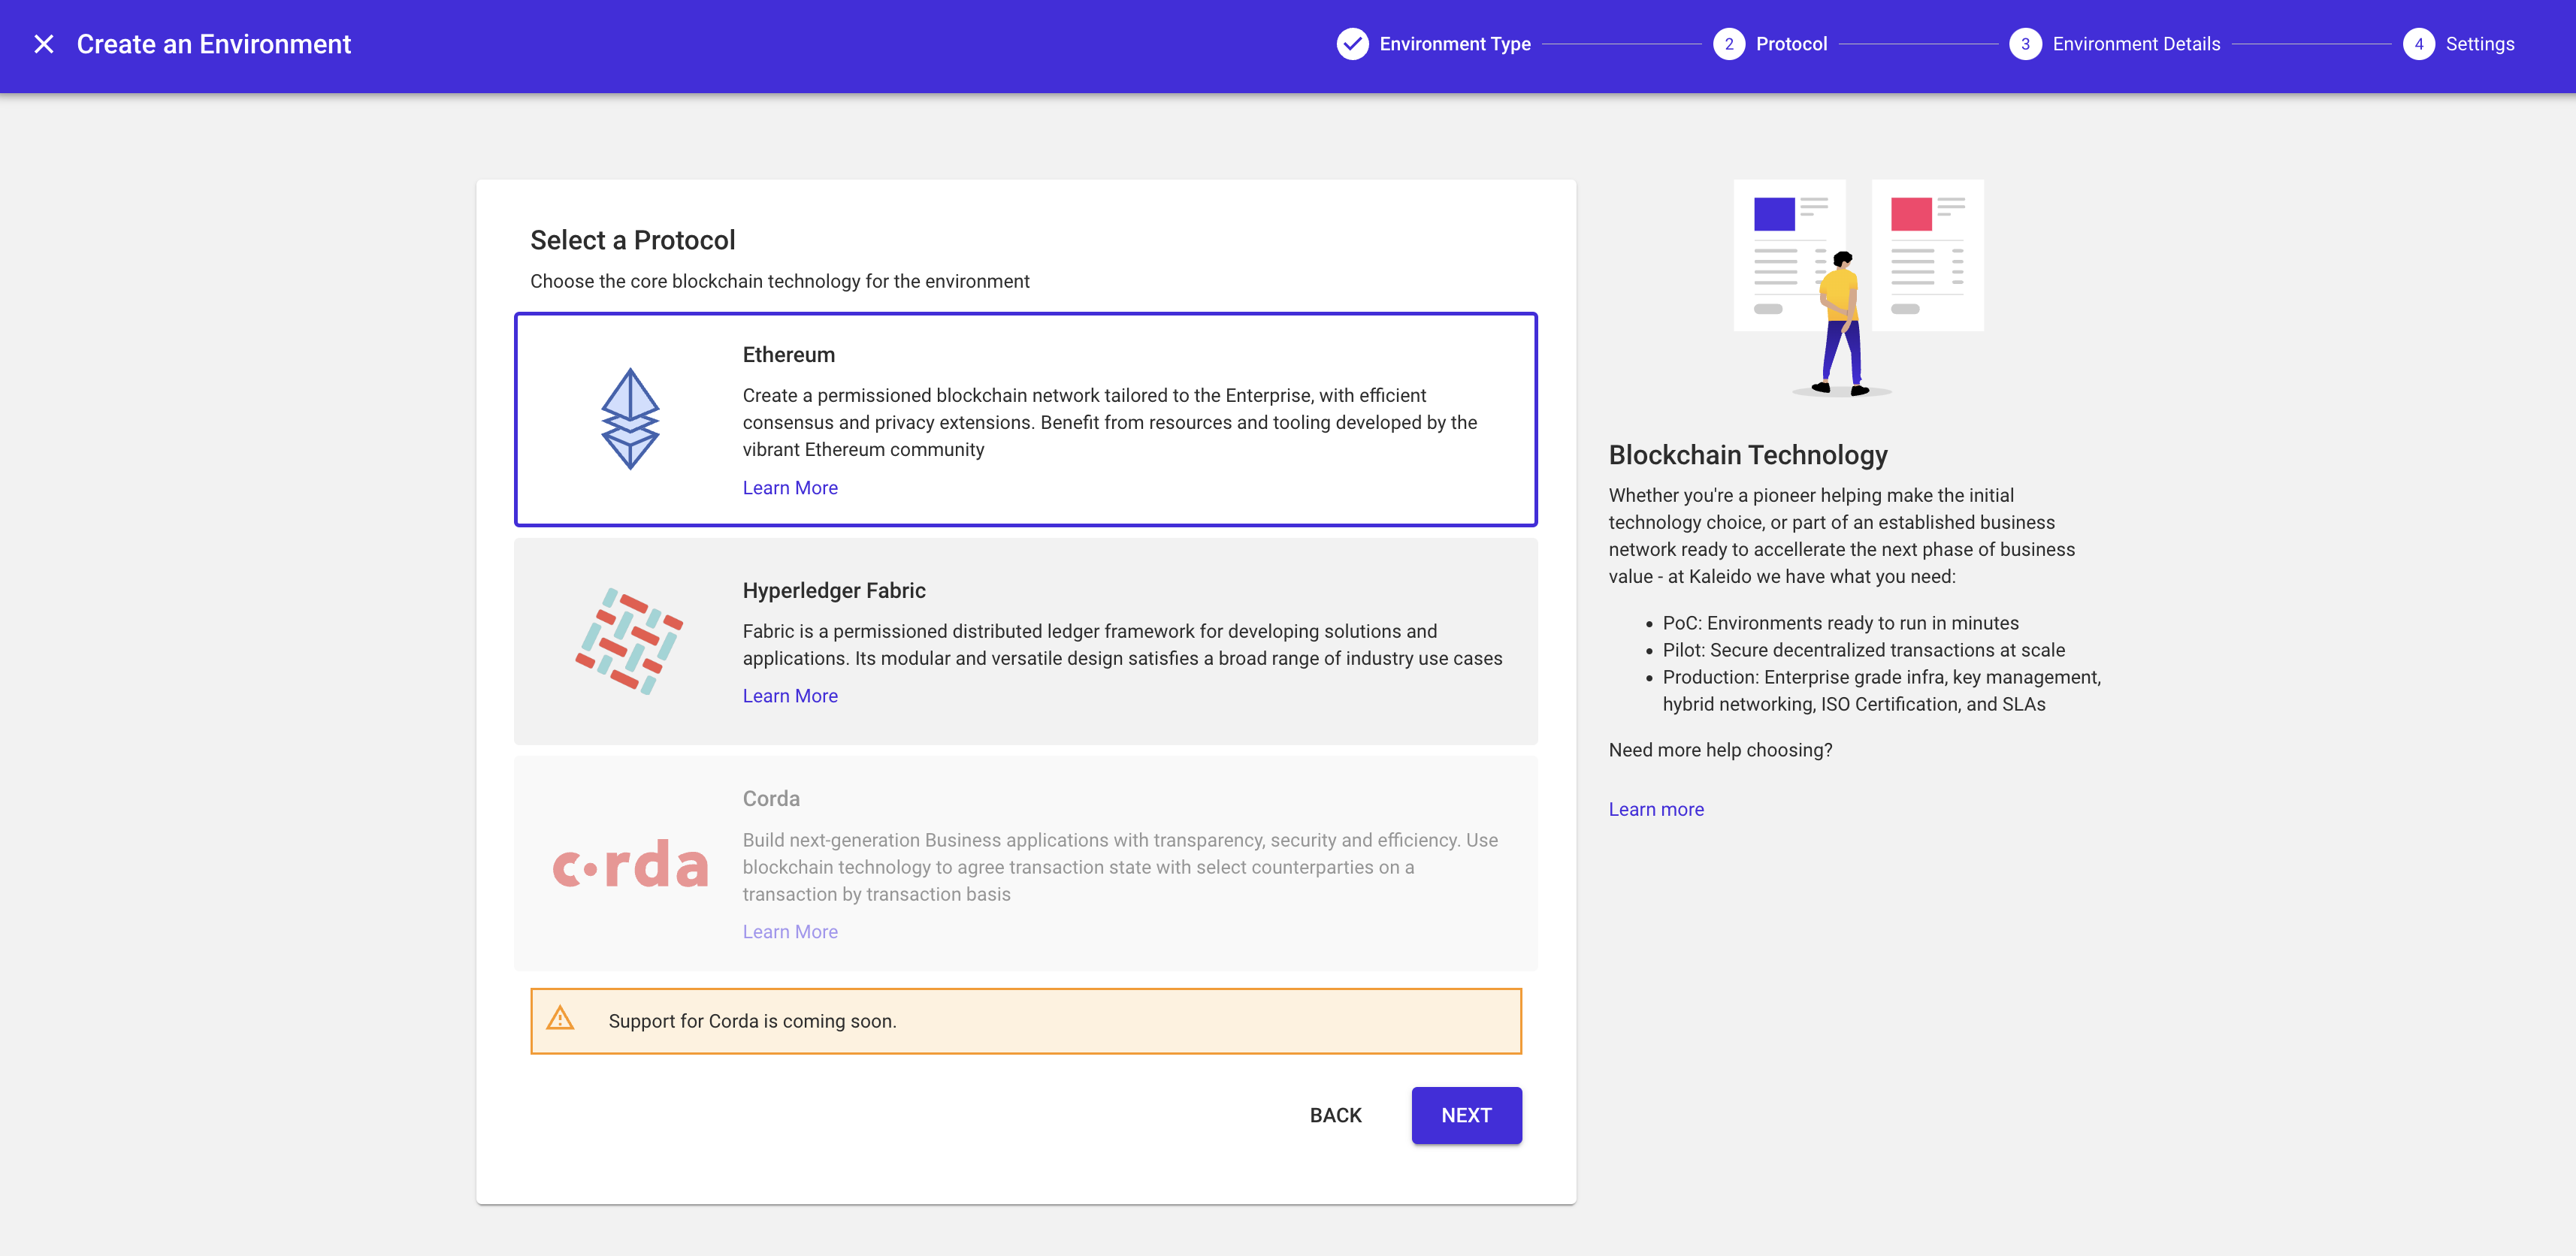The image size is (2576, 1256).
Task: Click 'Choose the core blockchain technology' subtitle
Action: click(779, 281)
